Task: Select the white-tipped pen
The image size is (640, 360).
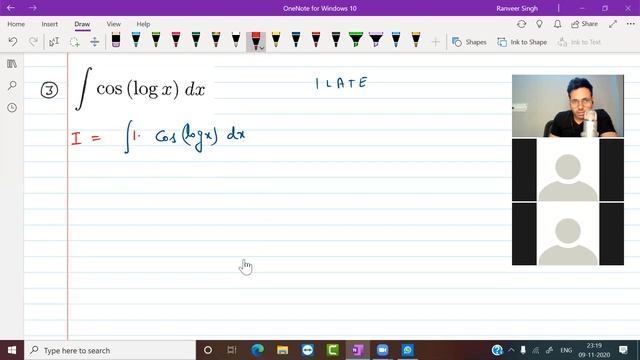Action: click(236, 40)
